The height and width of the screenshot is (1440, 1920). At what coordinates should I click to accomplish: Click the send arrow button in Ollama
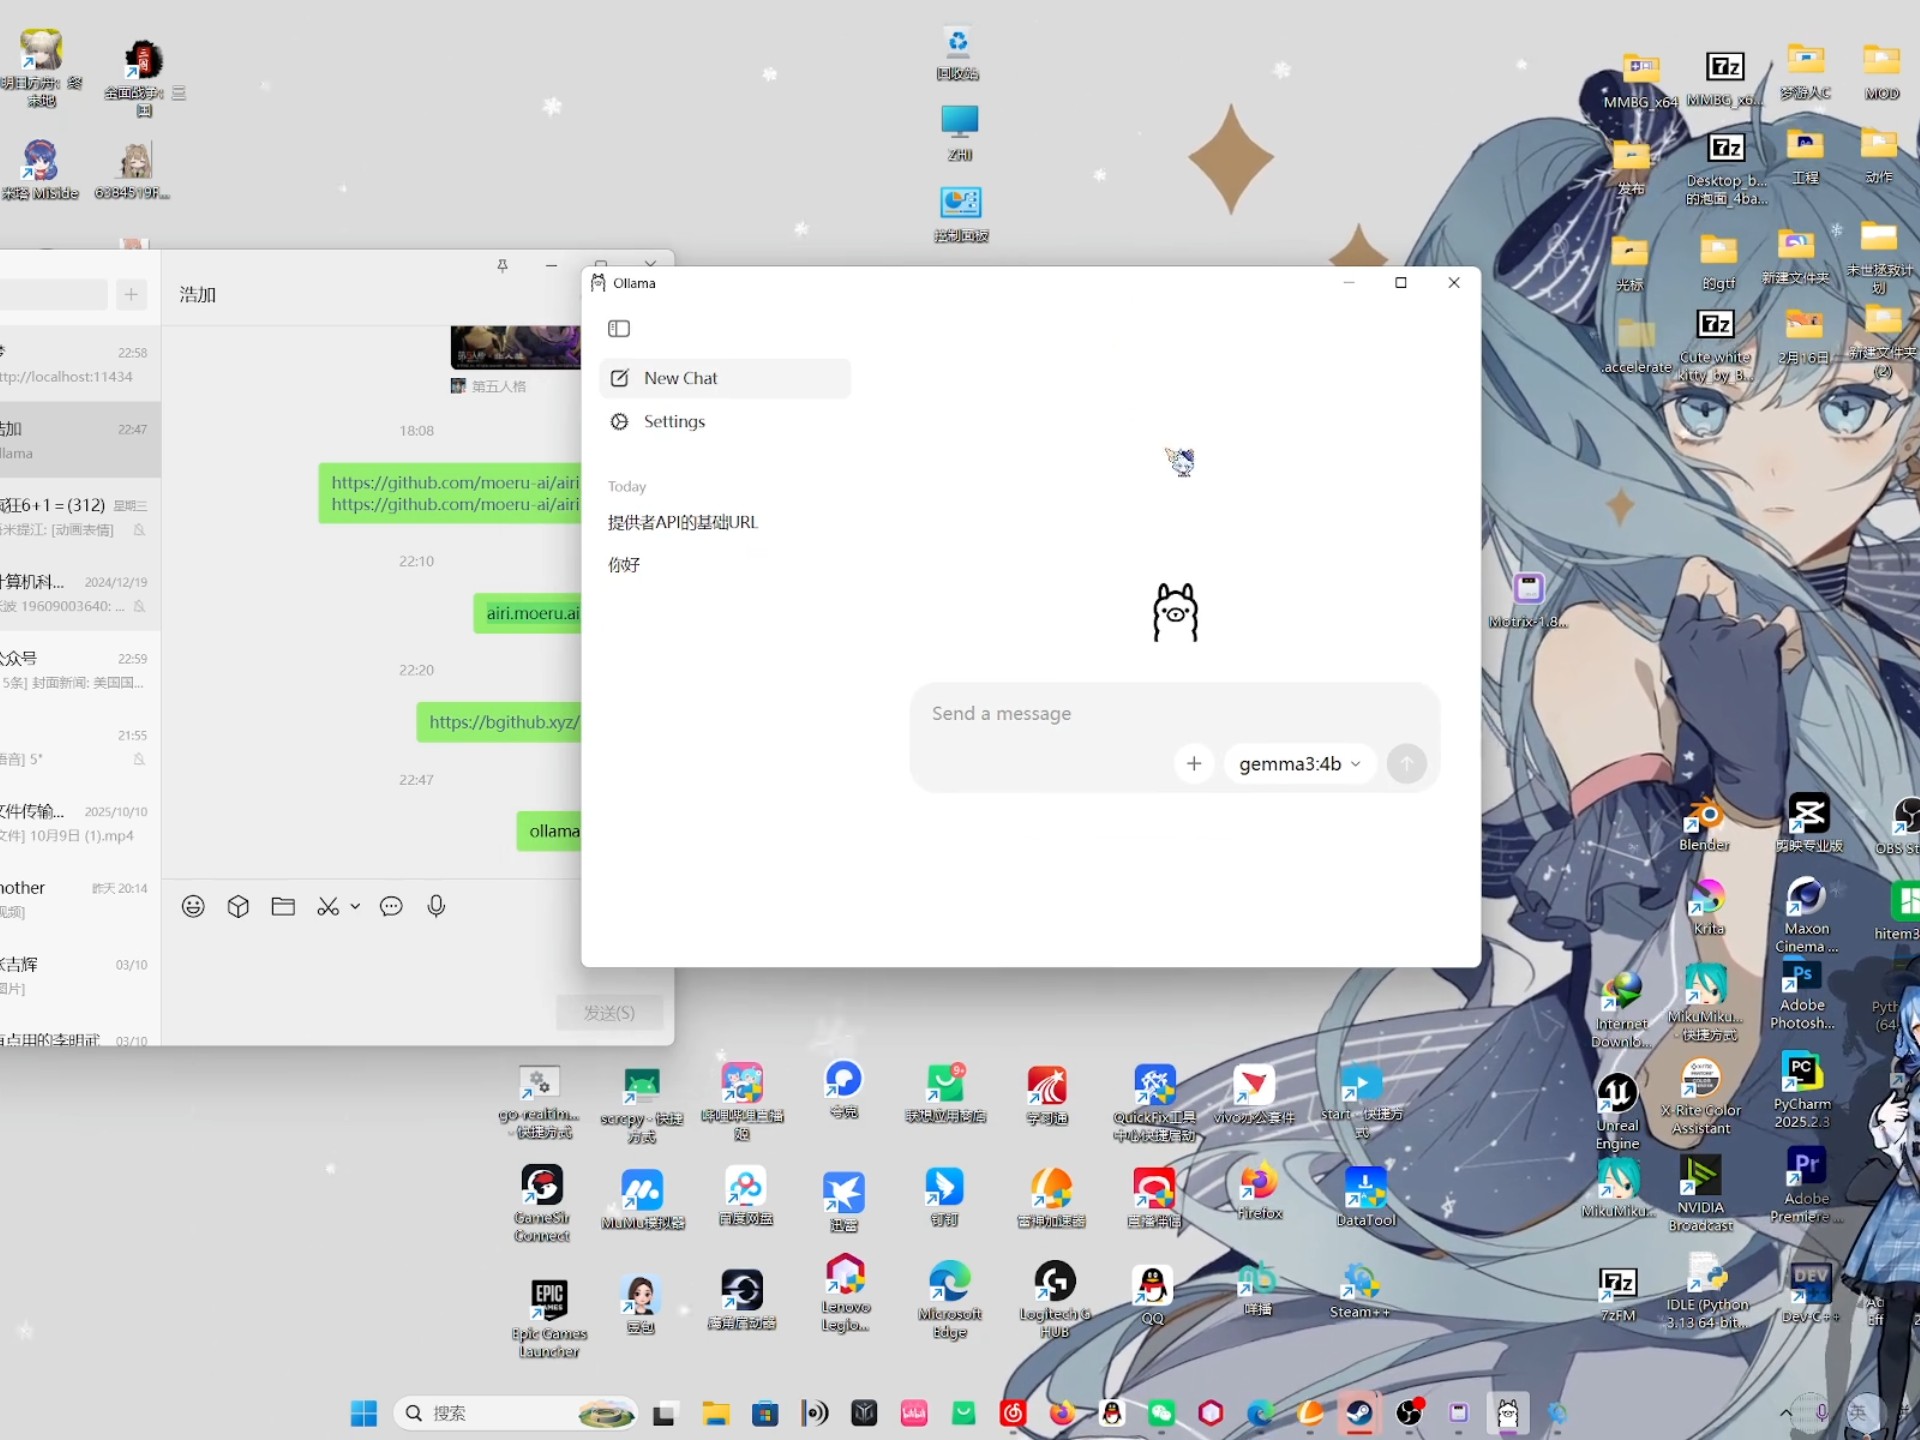tap(1406, 764)
